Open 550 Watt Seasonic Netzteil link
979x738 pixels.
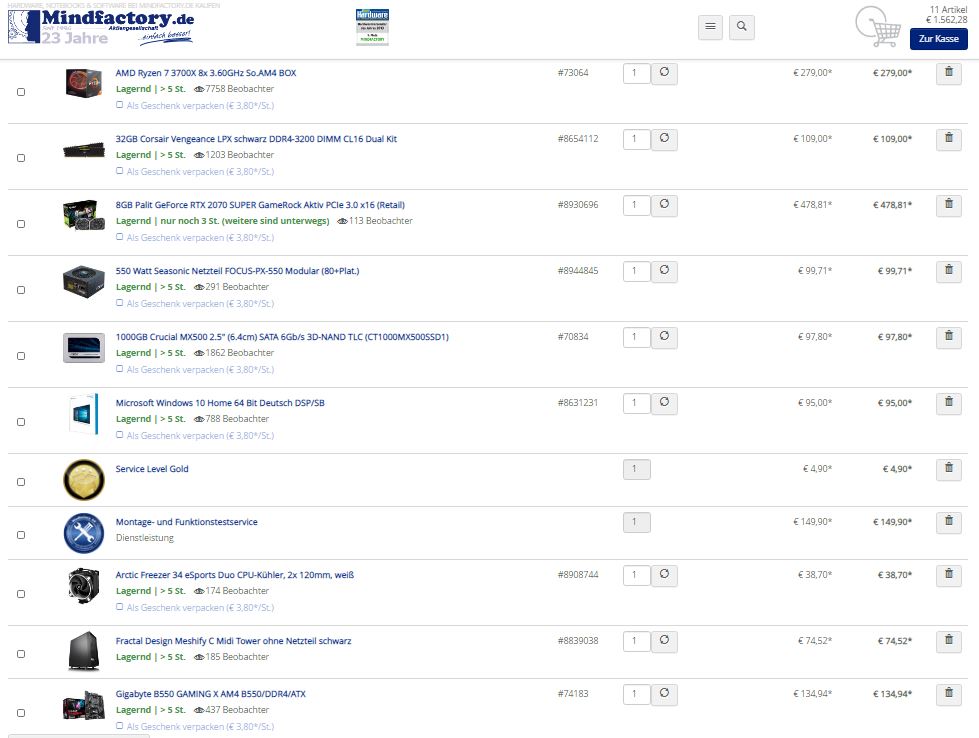click(237, 271)
